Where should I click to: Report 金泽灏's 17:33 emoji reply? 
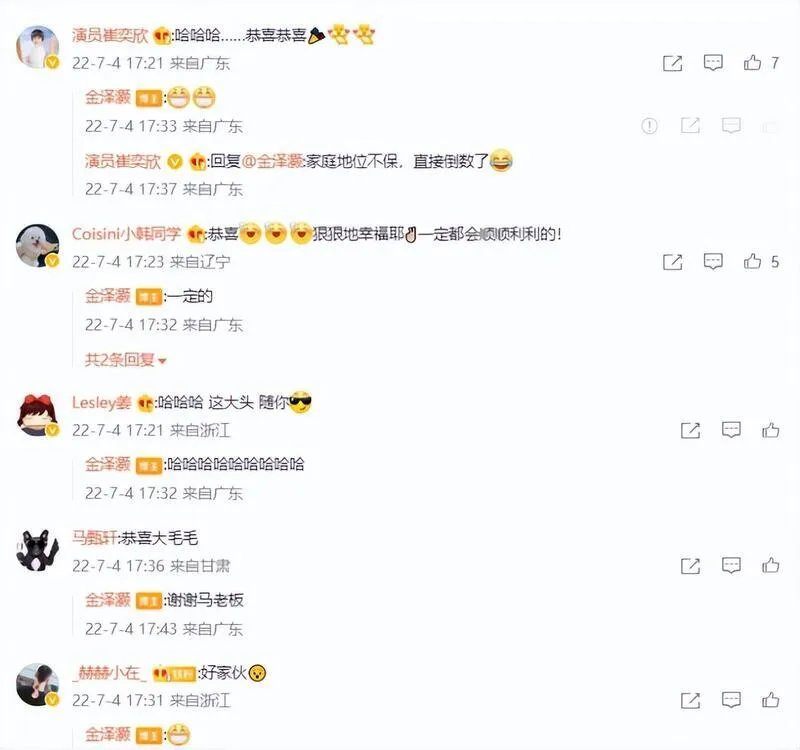click(x=649, y=126)
